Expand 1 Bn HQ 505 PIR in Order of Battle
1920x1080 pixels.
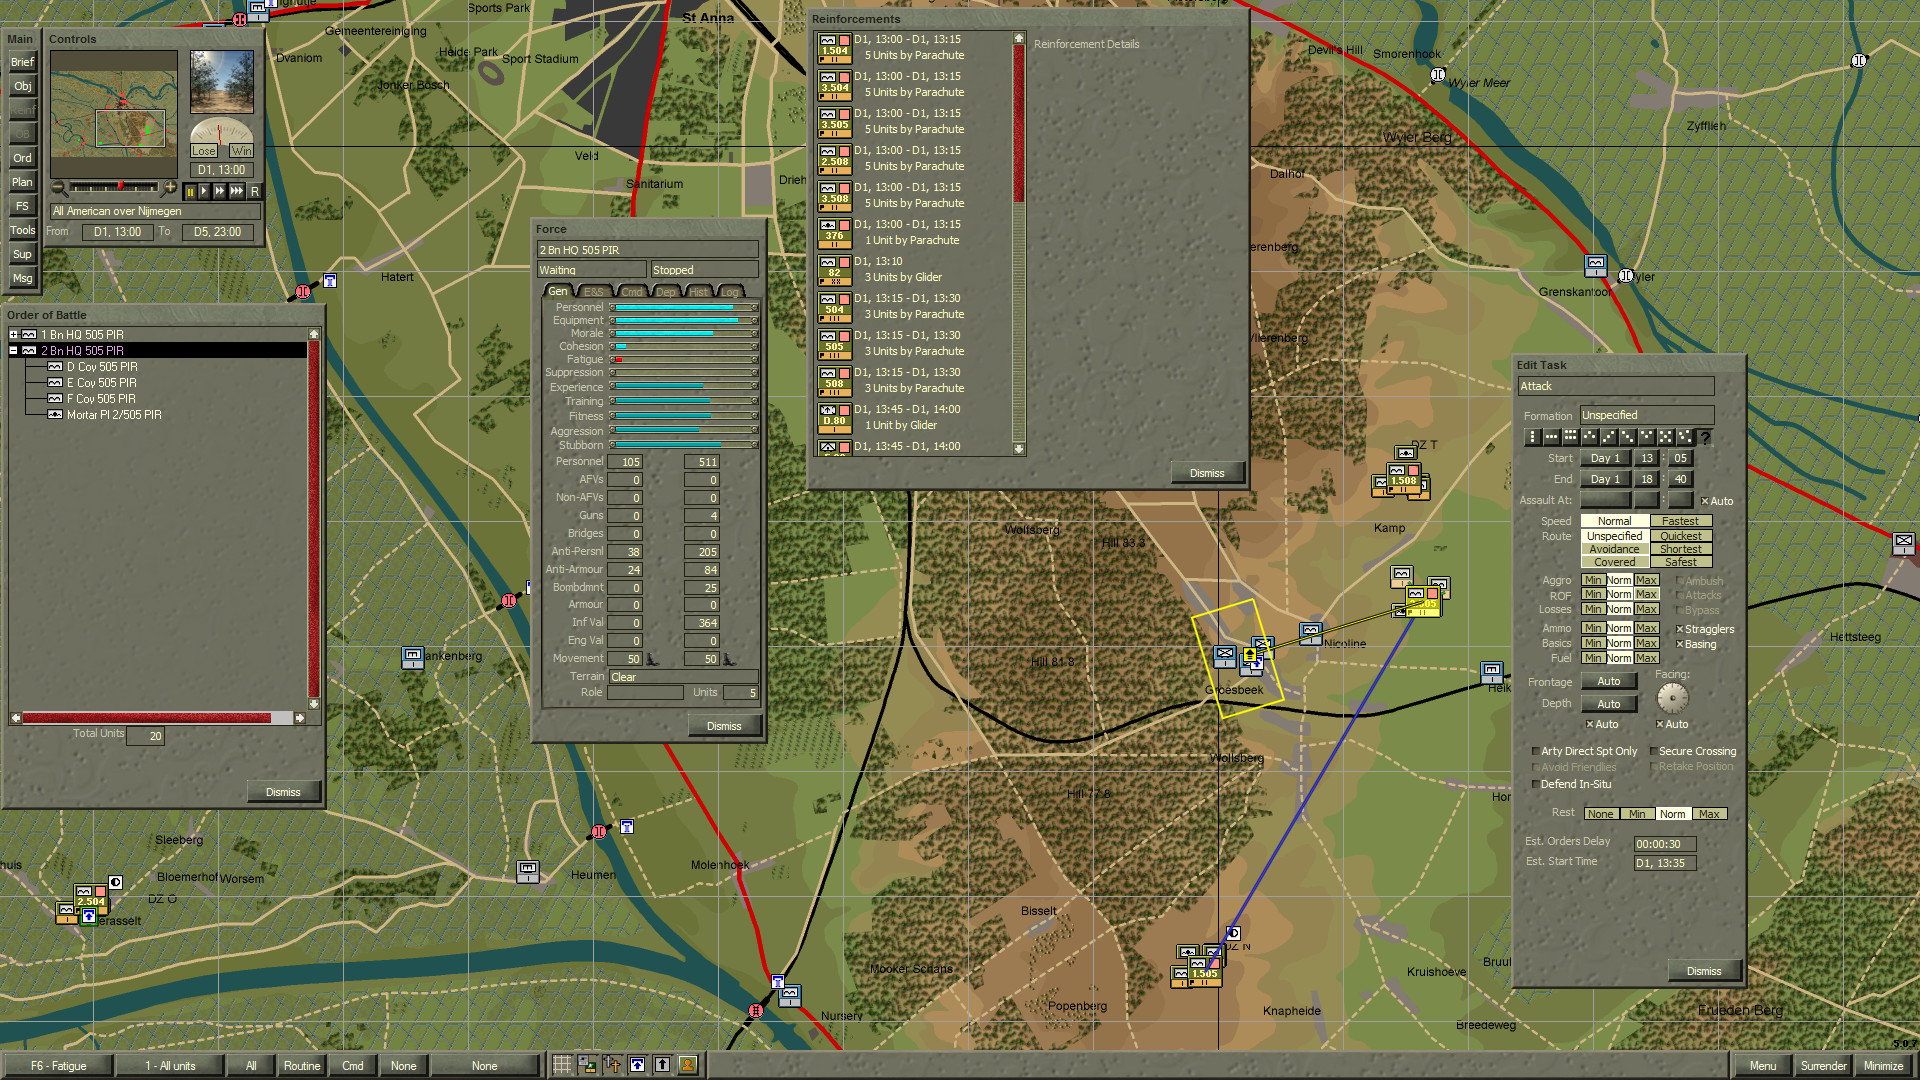[x=15, y=334]
